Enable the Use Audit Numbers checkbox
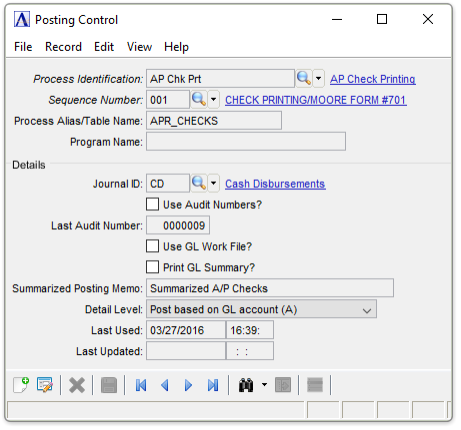Image resolution: width=461 pixels, height=430 pixels. [152, 204]
